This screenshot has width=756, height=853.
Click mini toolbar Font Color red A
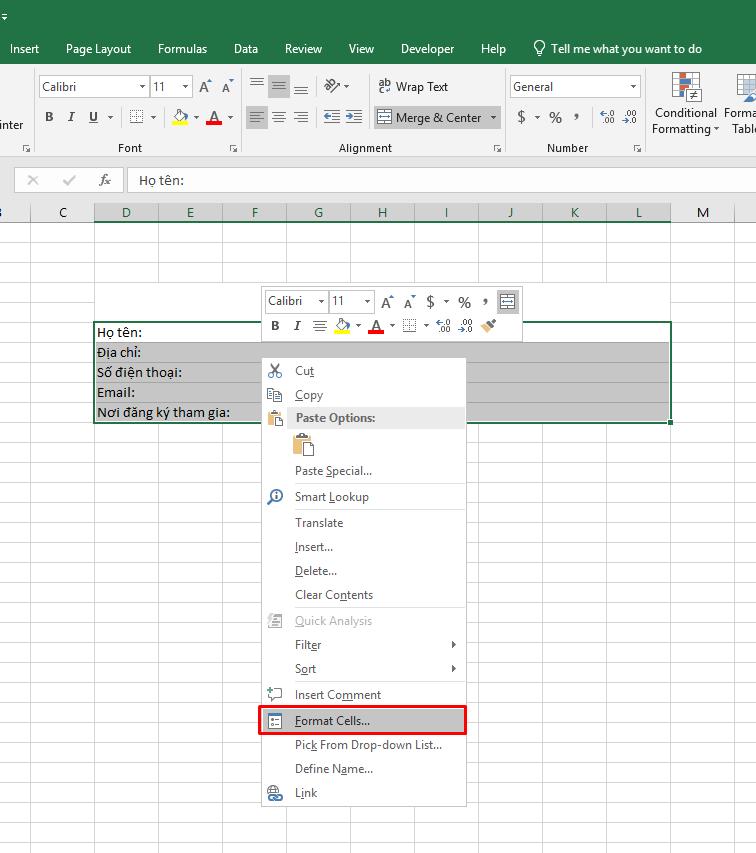click(x=376, y=326)
